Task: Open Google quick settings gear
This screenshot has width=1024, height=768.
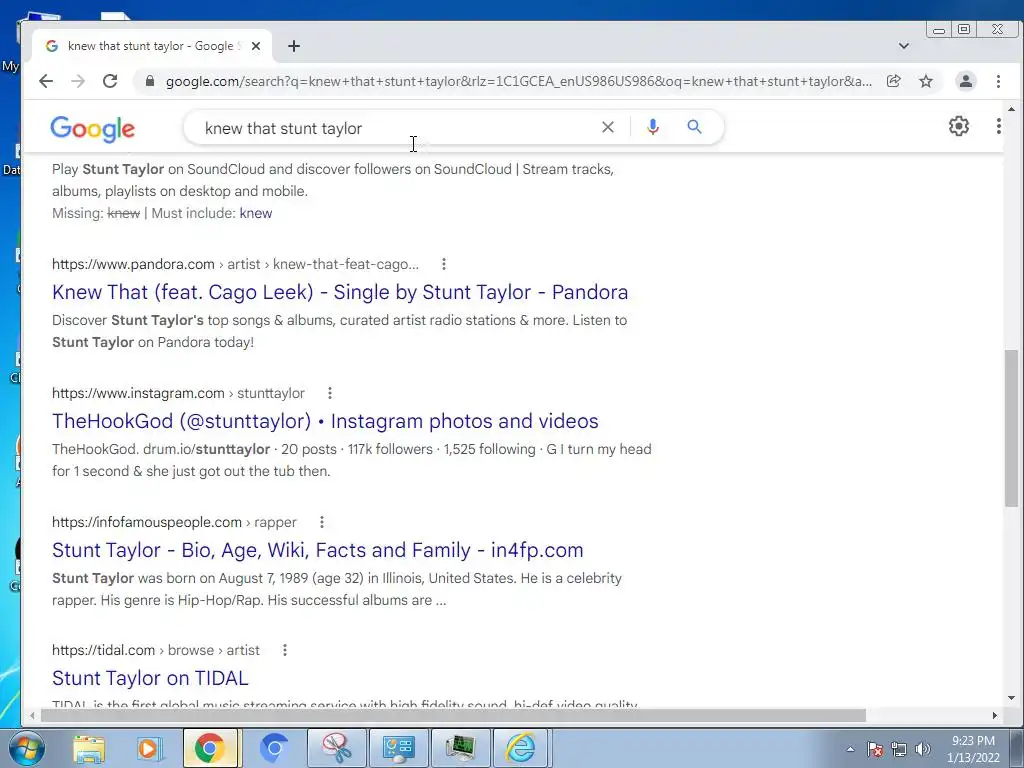Action: (959, 126)
